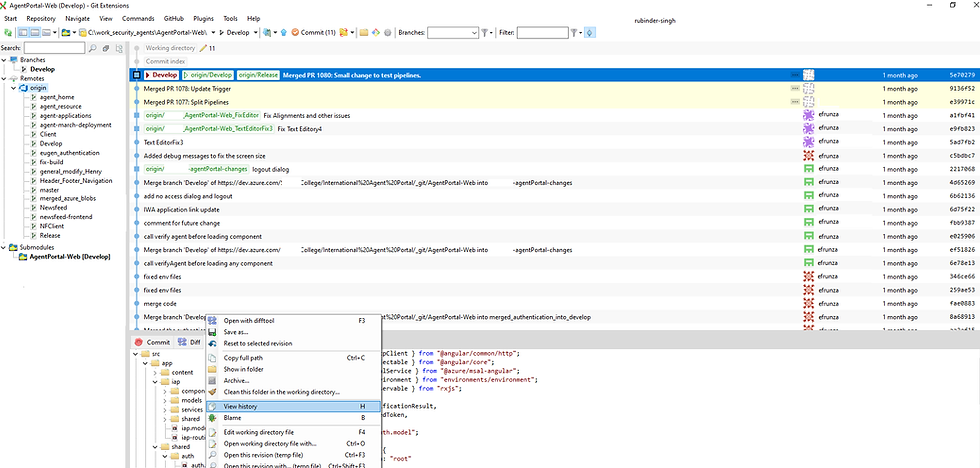Collapse the auth folder in file tree
The height and width of the screenshot is (468, 980).
click(165, 456)
